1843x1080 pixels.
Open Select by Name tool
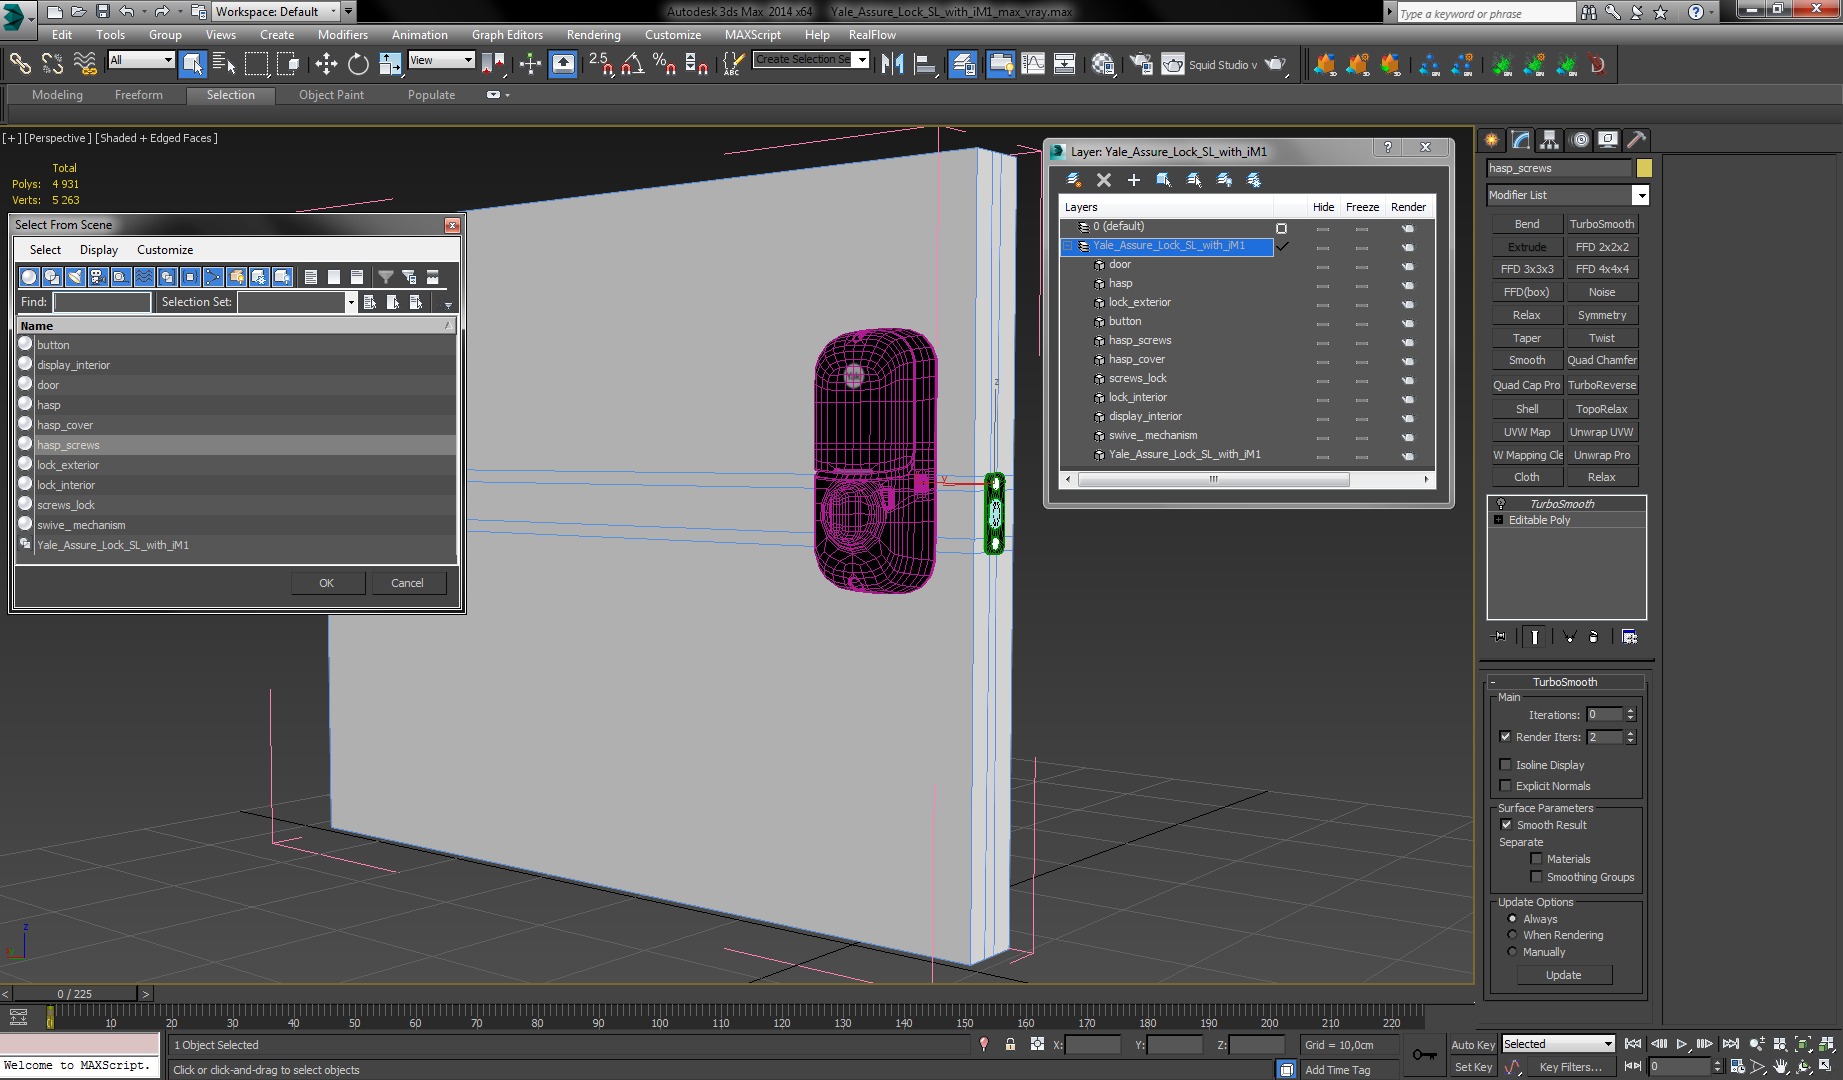(x=224, y=64)
